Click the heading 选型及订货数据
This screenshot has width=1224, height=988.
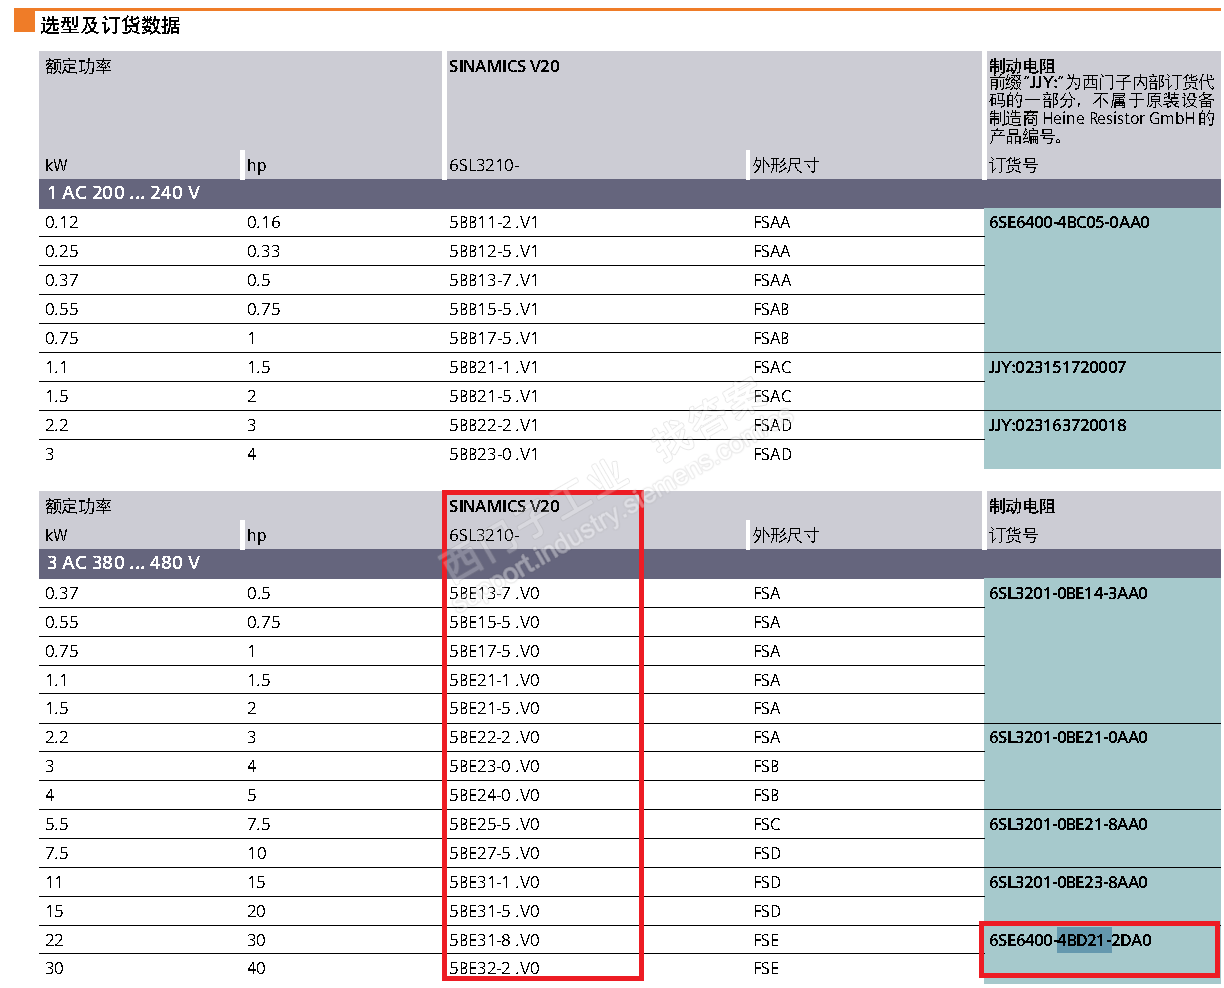click(x=110, y=25)
